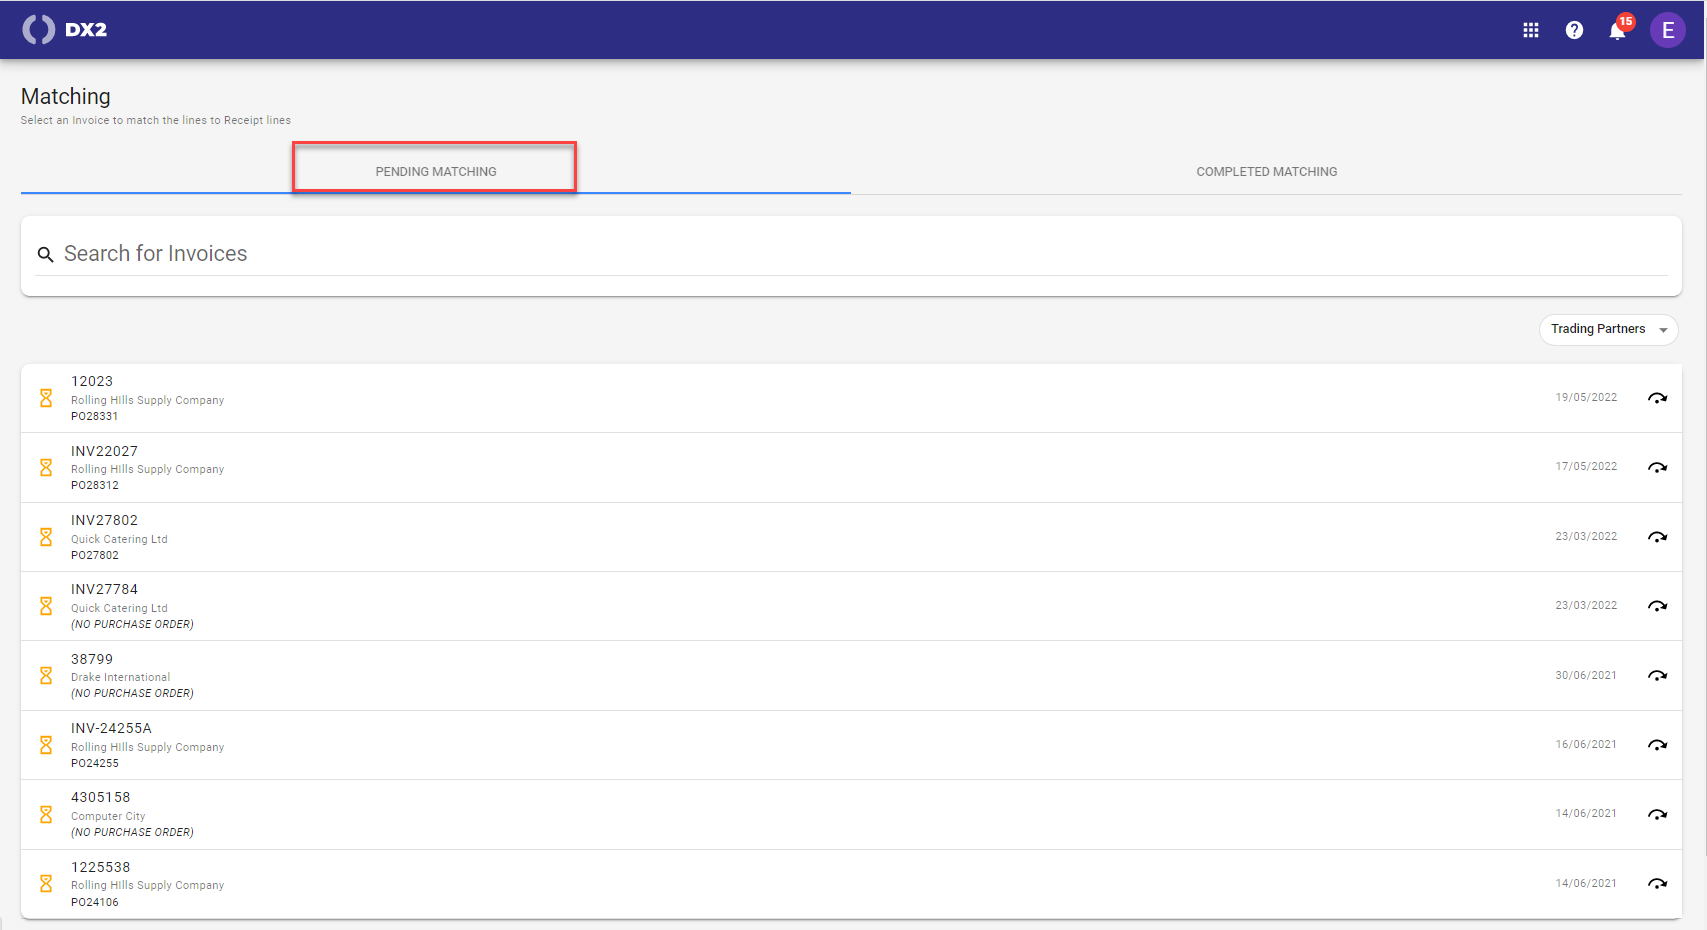The height and width of the screenshot is (930, 1707).
Task: Expand the Trading Partners filter chevron
Action: pos(1661,329)
